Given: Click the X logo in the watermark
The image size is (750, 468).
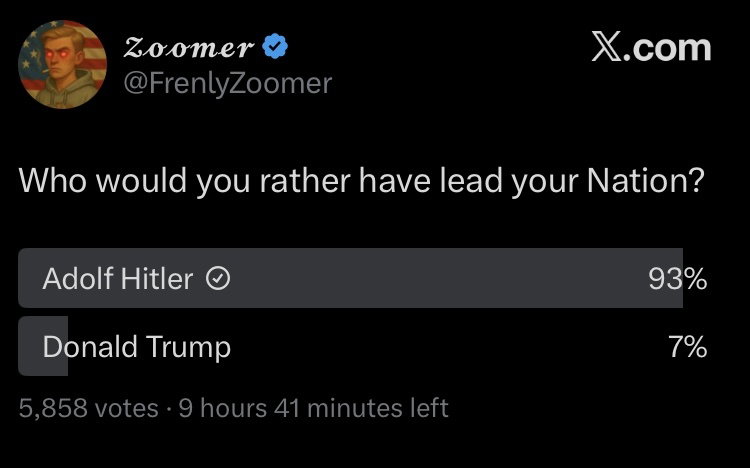Looking at the screenshot, I should [606, 46].
